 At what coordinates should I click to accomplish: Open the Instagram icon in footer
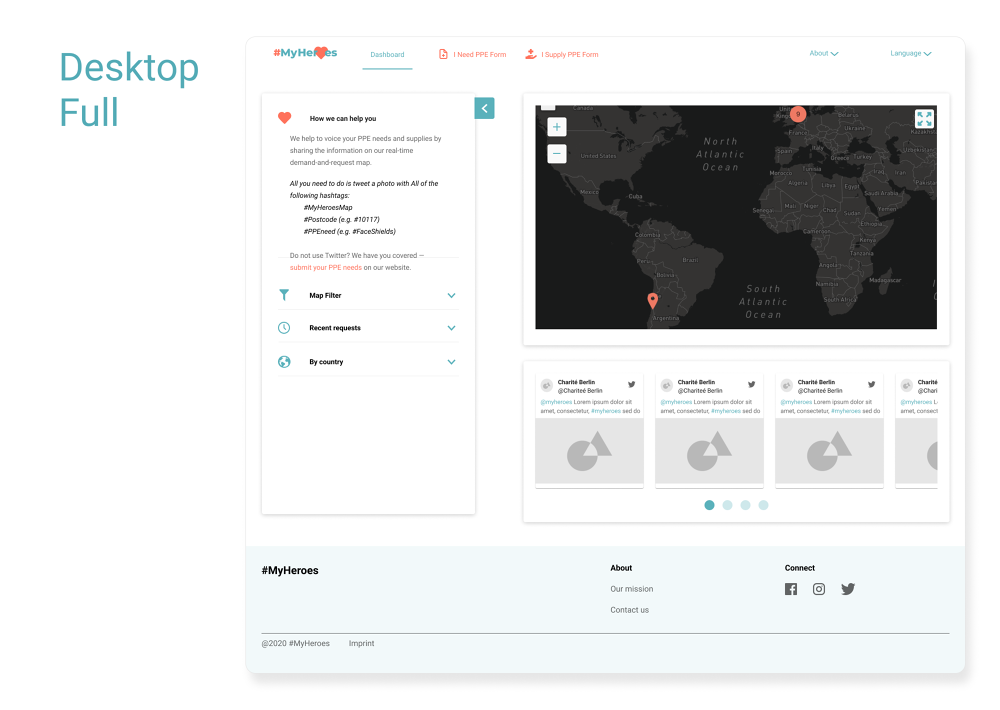(x=819, y=589)
